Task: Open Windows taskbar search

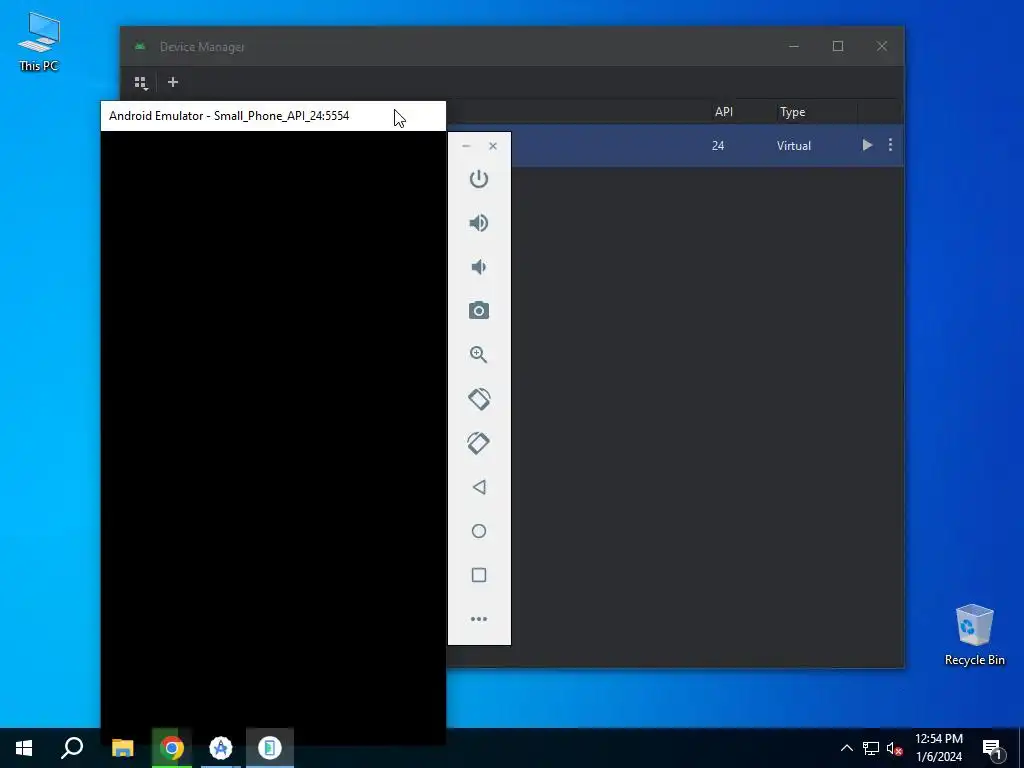Action: (72, 748)
